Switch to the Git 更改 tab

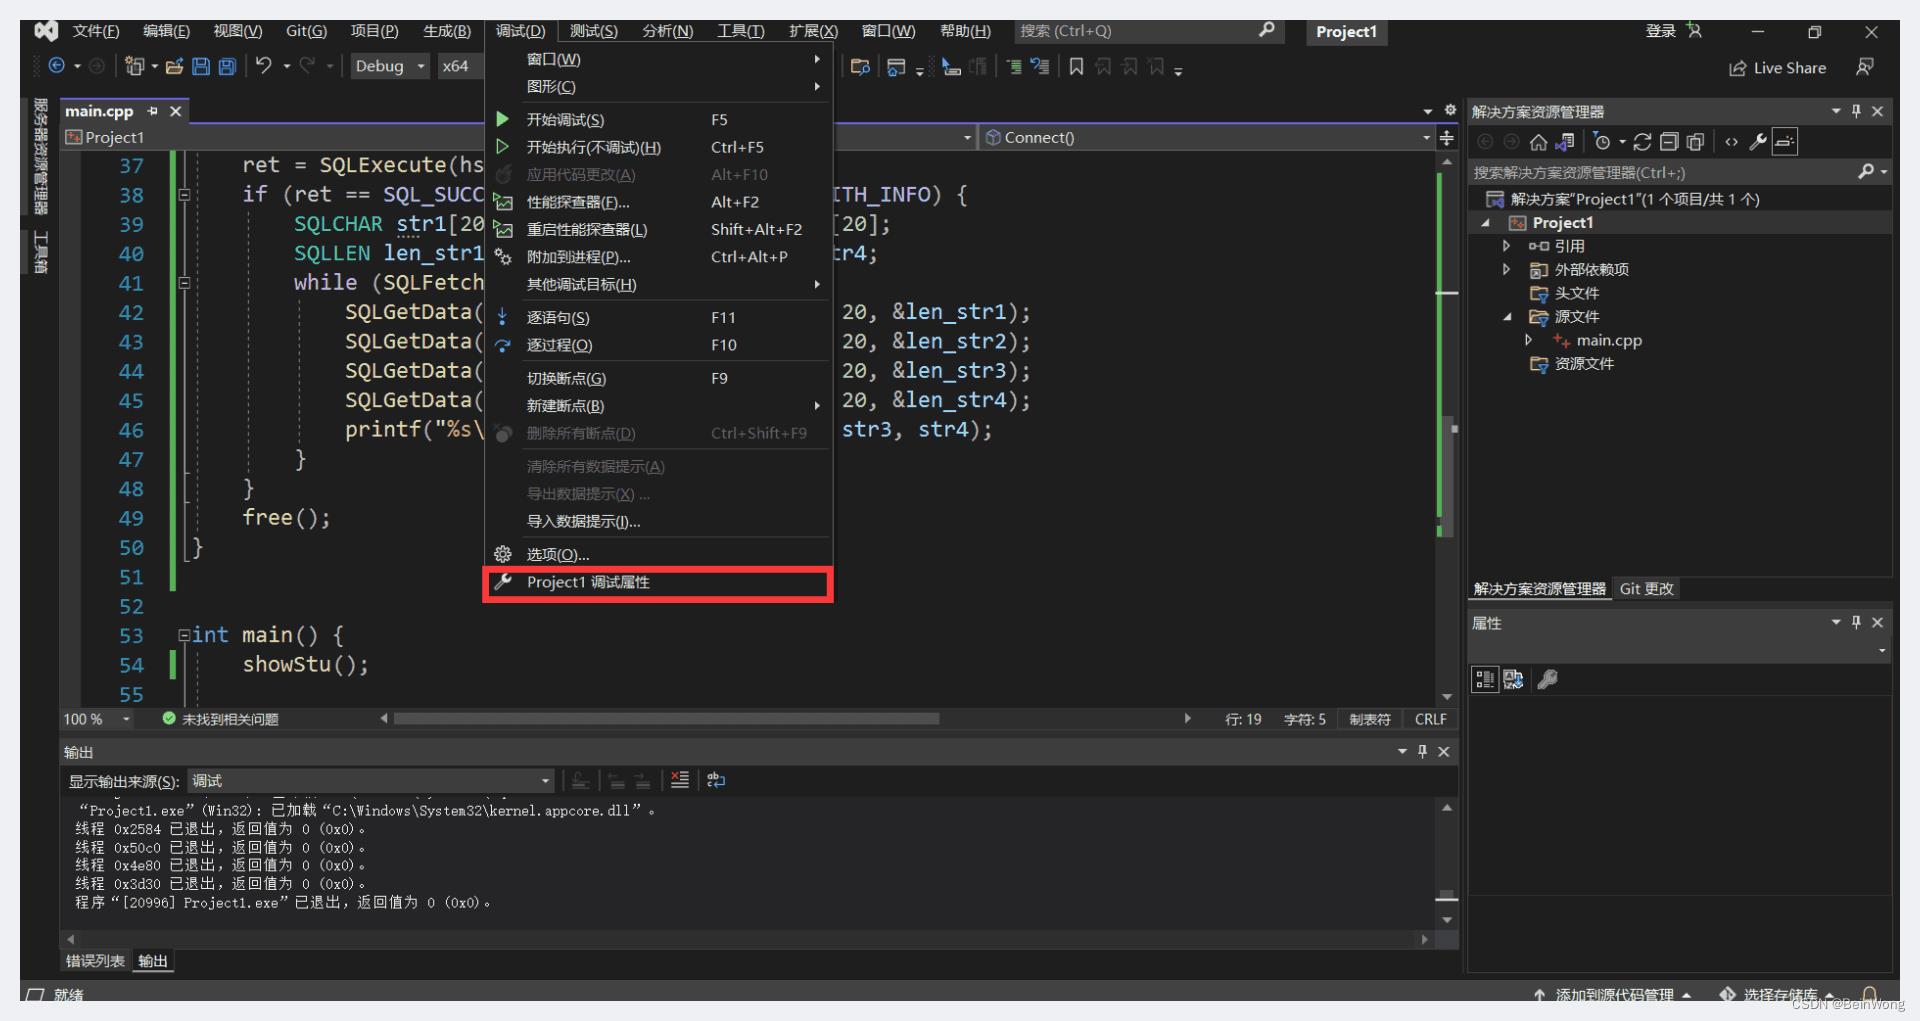point(1646,589)
